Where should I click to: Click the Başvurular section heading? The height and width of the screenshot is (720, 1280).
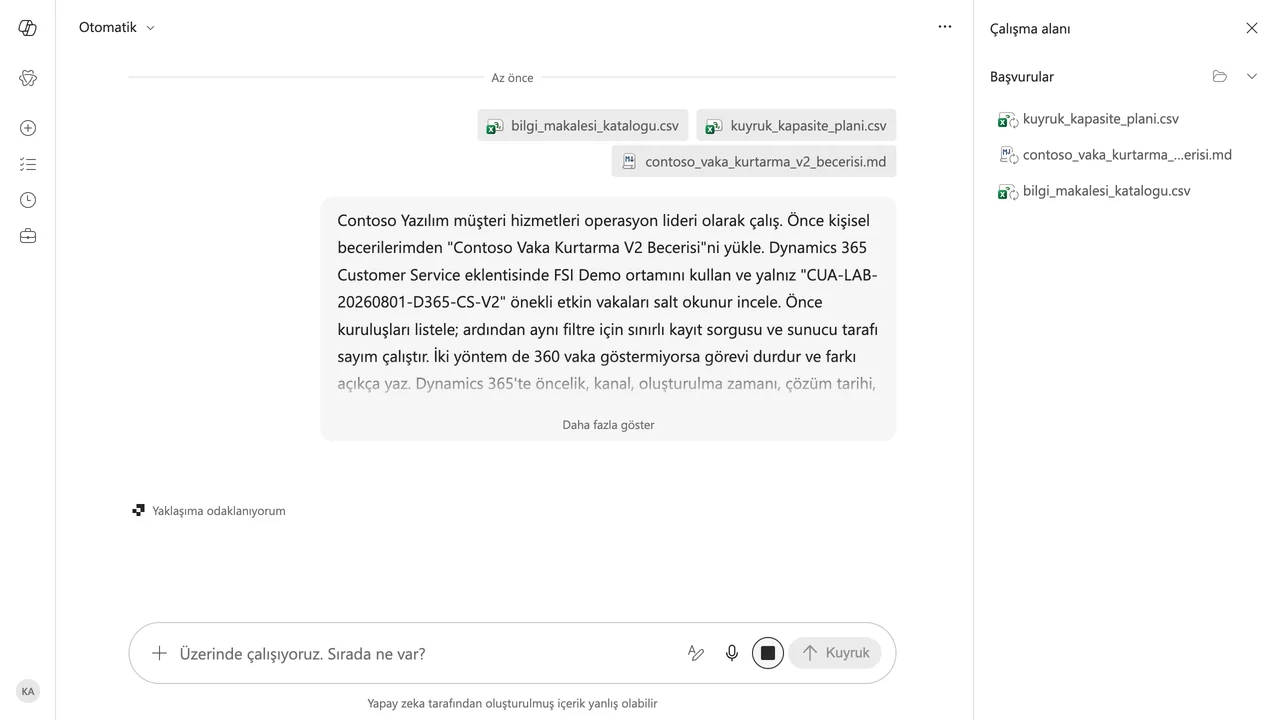tap(1022, 76)
